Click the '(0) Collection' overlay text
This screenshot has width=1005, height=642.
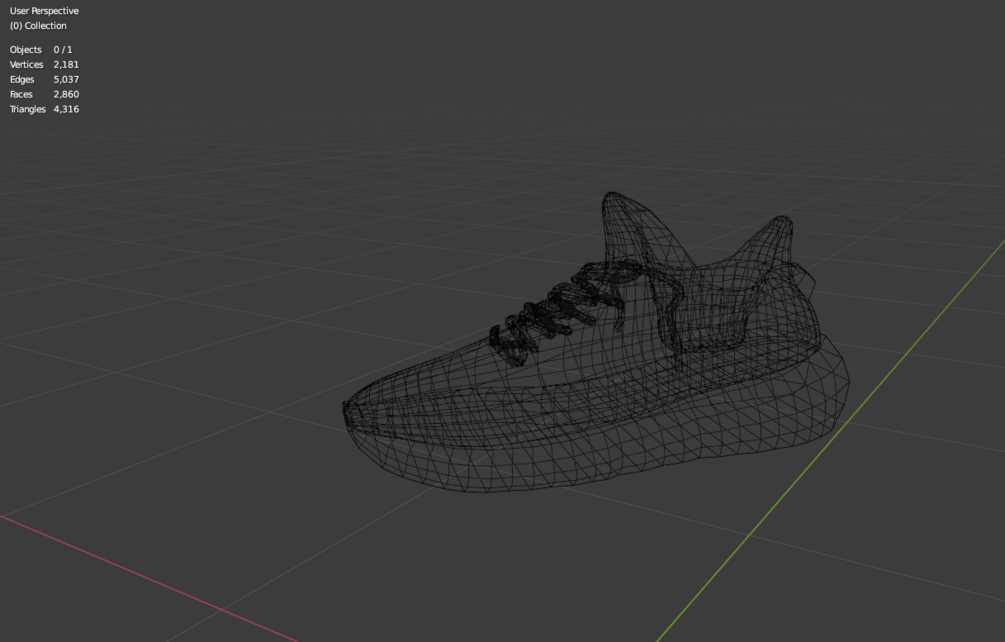pos(38,26)
